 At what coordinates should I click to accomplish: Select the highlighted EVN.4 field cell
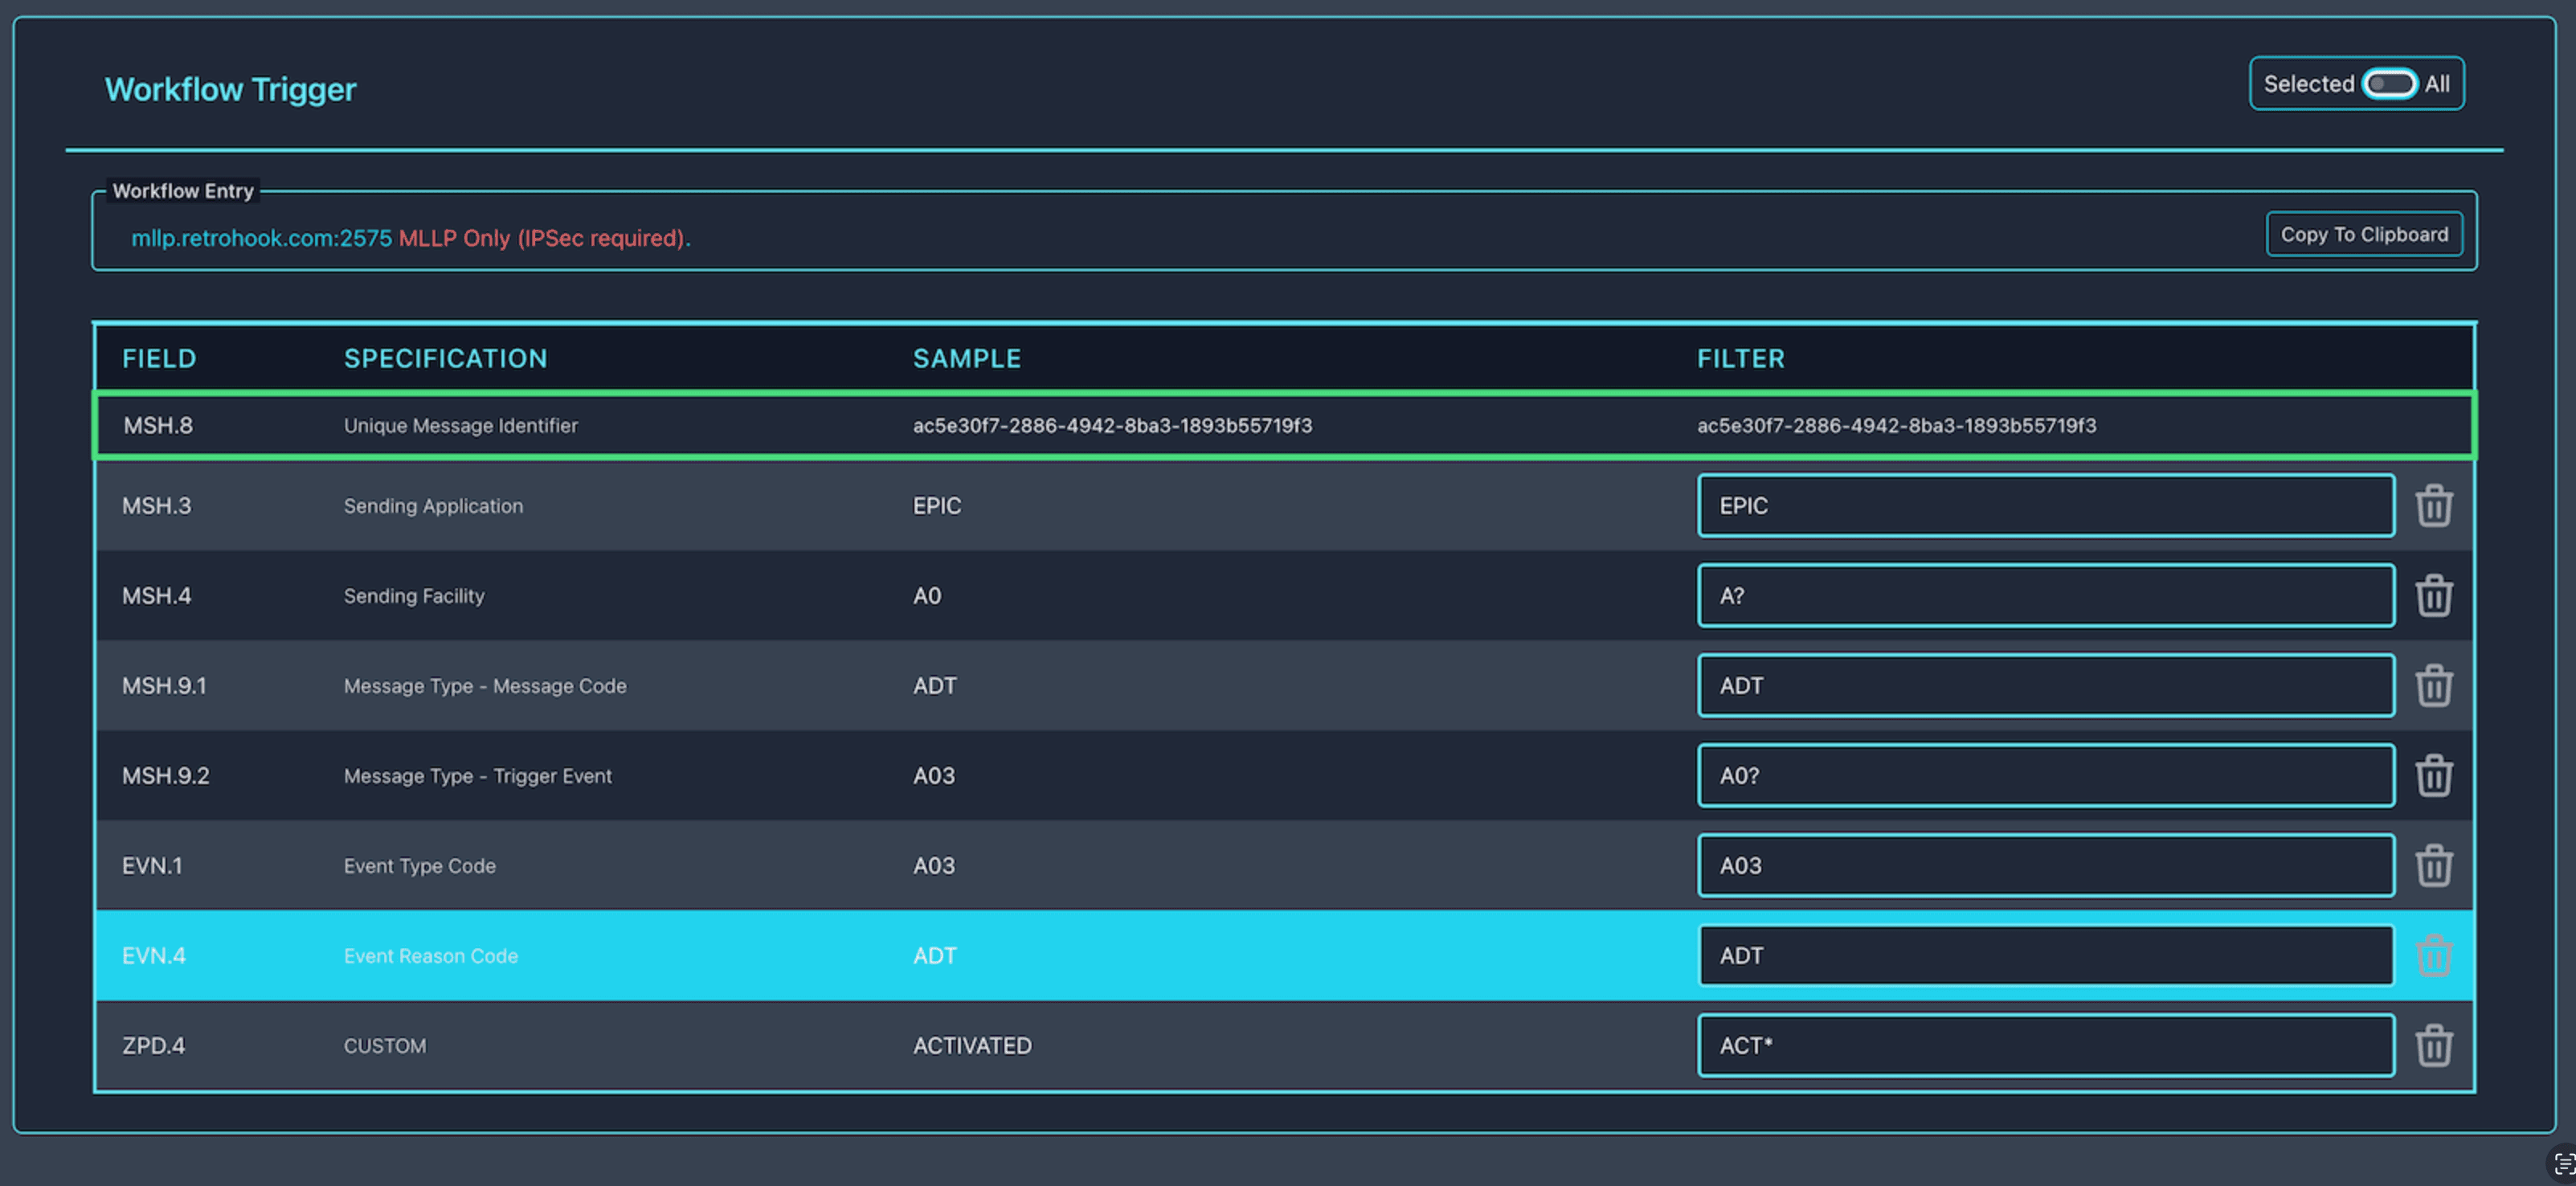click(x=153, y=956)
